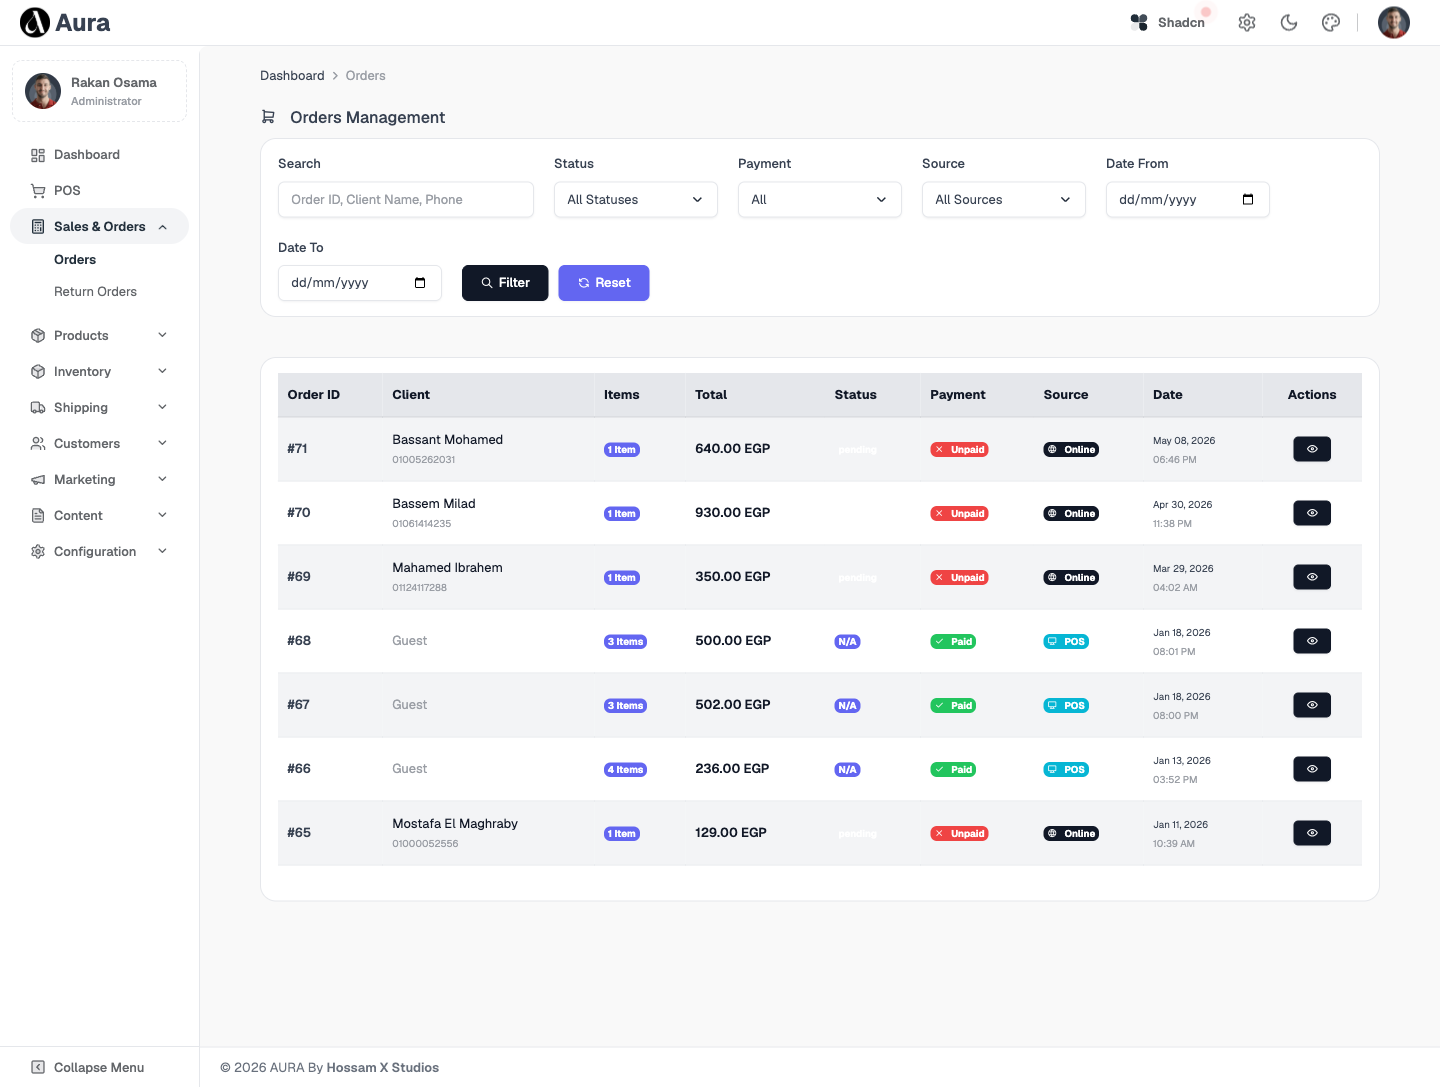Open the Shadcn theme switcher

coord(1168,22)
